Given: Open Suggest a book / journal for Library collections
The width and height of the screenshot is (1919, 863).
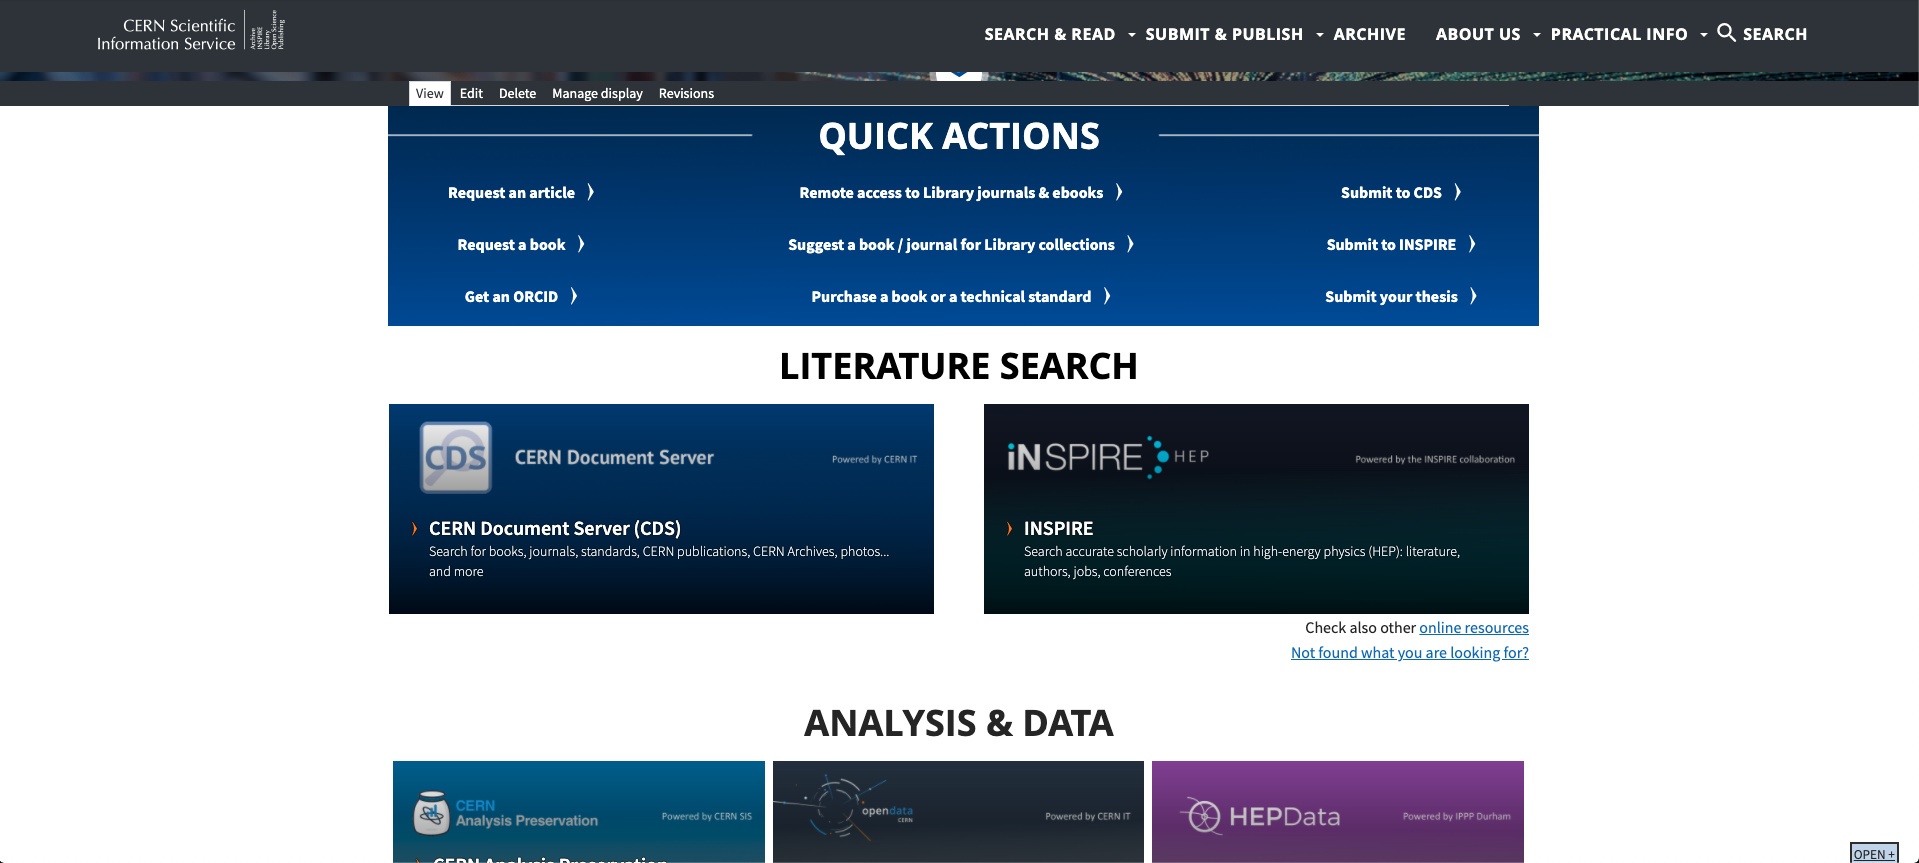Looking at the screenshot, I should click(x=951, y=244).
